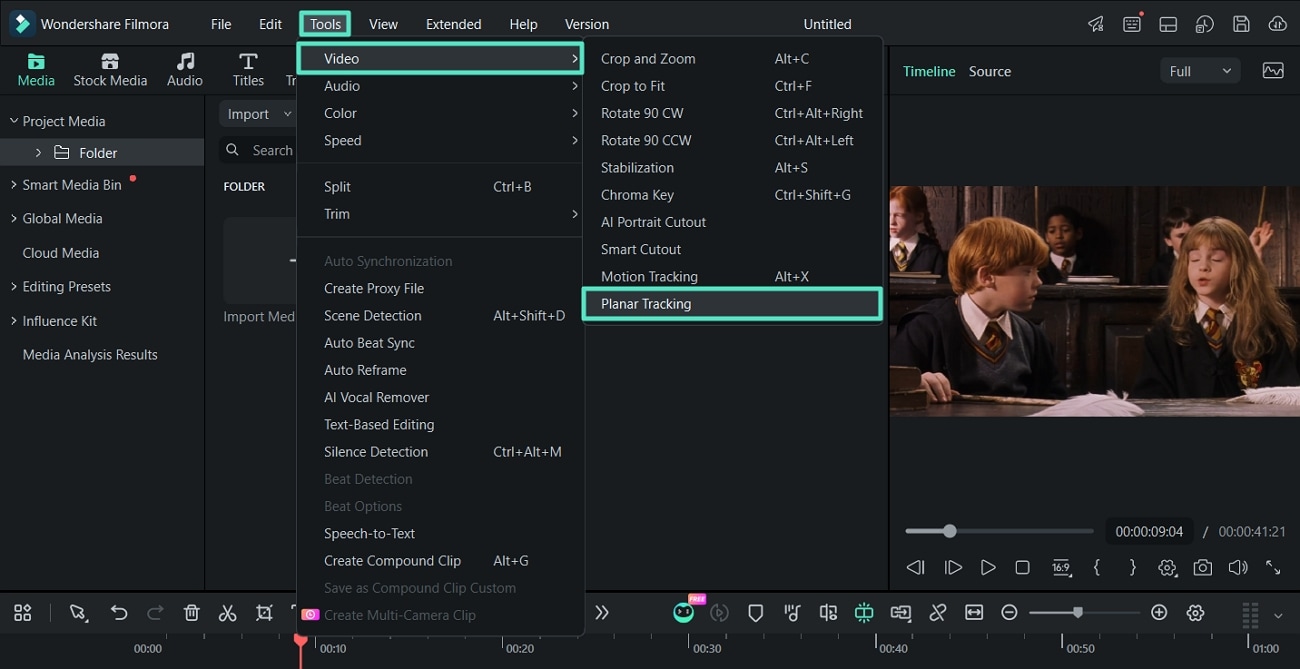
Task: Toggle the highlighted auto ripple icon
Action: pyautogui.click(x=864, y=613)
